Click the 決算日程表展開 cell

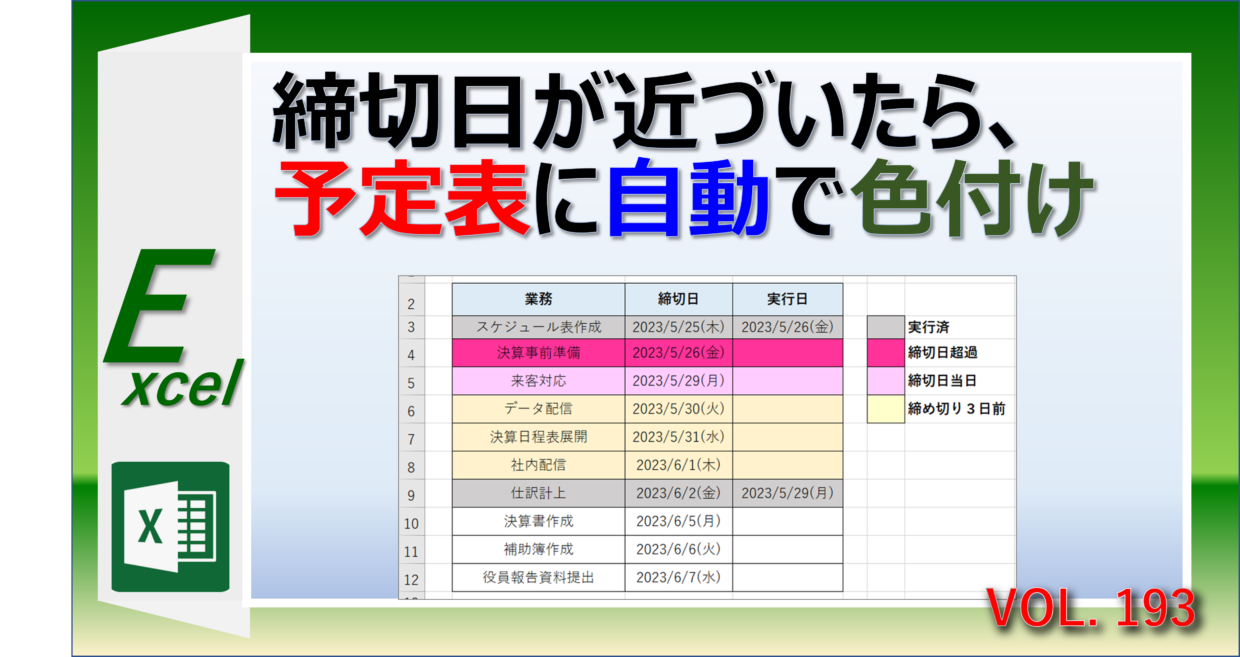pyautogui.click(x=538, y=437)
